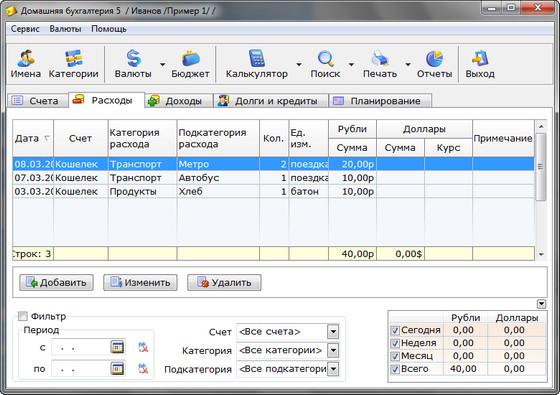Select the Метро expense row

(x=274, y=164)
